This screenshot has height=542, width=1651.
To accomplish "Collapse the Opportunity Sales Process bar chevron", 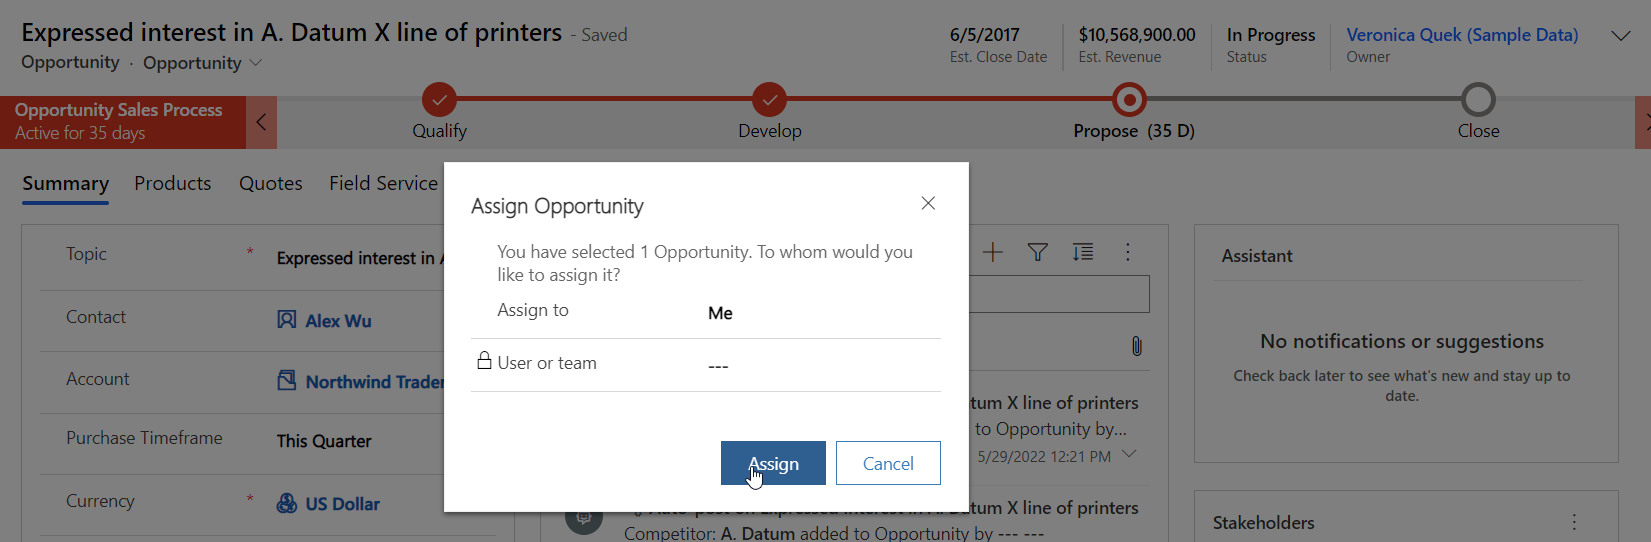I will pos(261,122).
